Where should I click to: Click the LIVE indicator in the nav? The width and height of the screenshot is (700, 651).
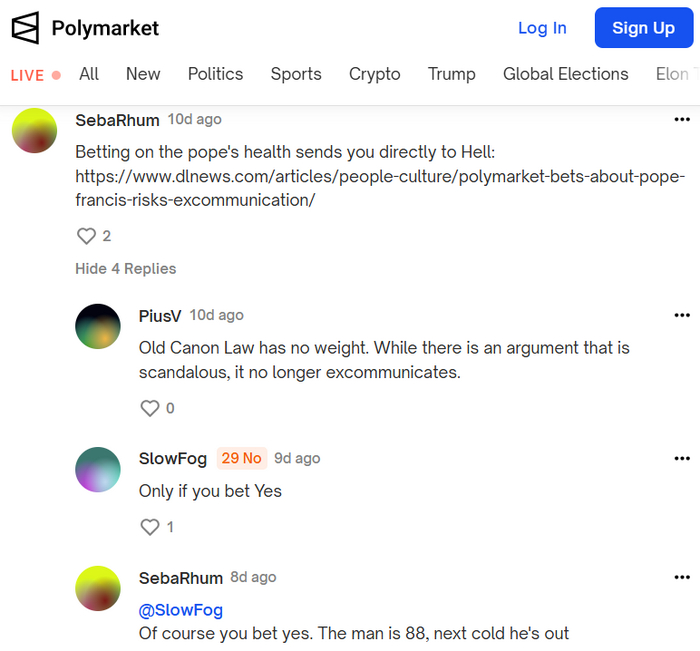35,75
